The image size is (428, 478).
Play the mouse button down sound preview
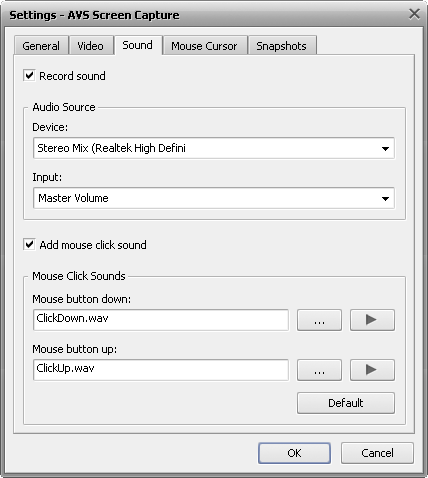372,320
